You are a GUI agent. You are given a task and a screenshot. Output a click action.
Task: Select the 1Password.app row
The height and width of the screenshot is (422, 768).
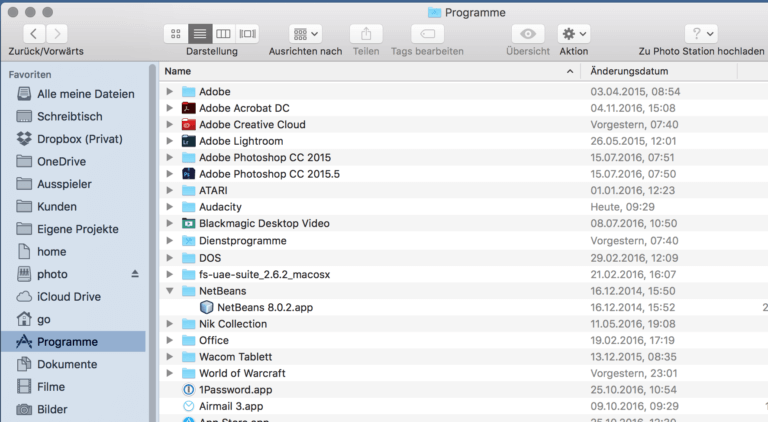pyautogui.click(x=236, y=389)
